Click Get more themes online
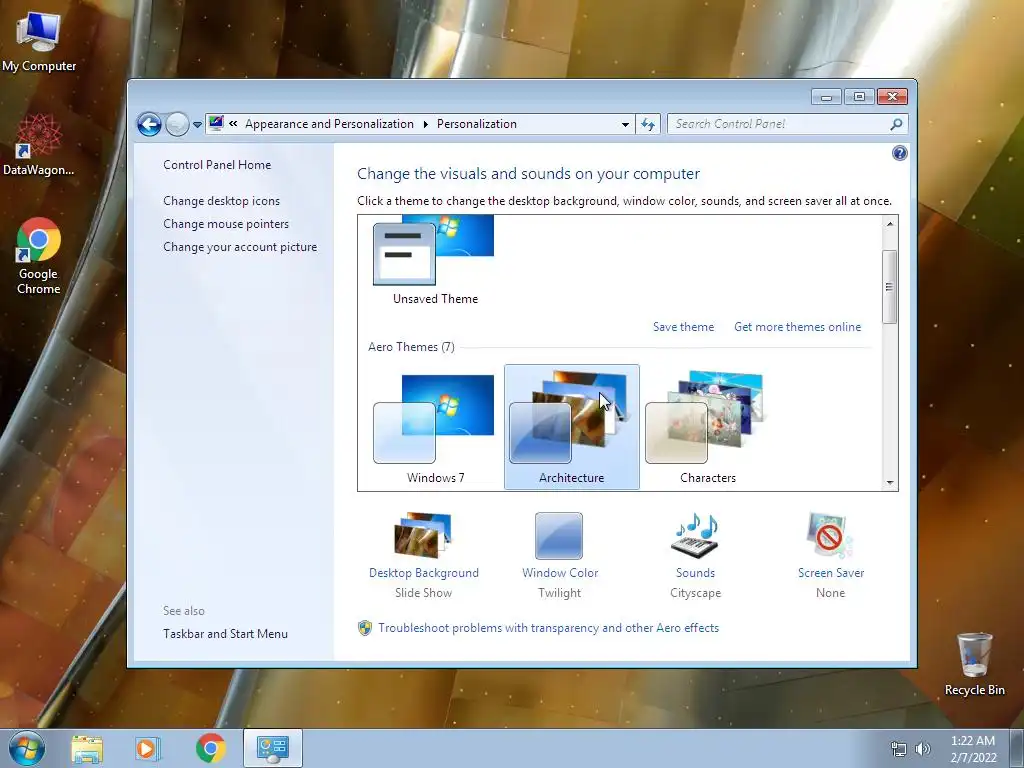The height and width of the screenshot is (768, 1024). click(x=797, y=327)
